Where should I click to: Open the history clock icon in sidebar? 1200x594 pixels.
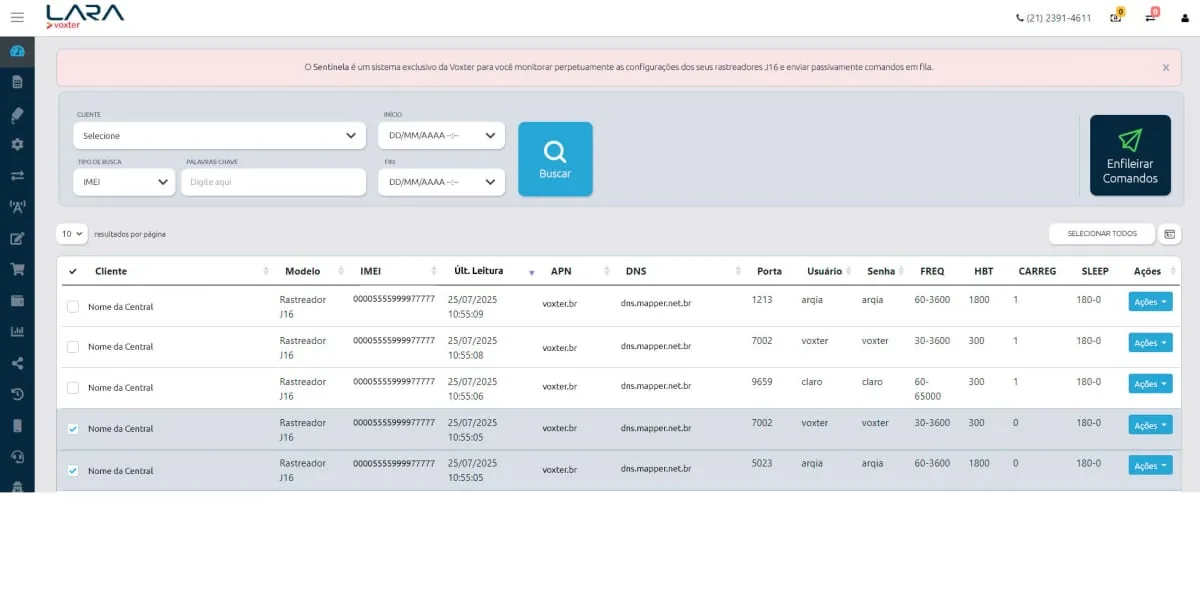(17, 394)
